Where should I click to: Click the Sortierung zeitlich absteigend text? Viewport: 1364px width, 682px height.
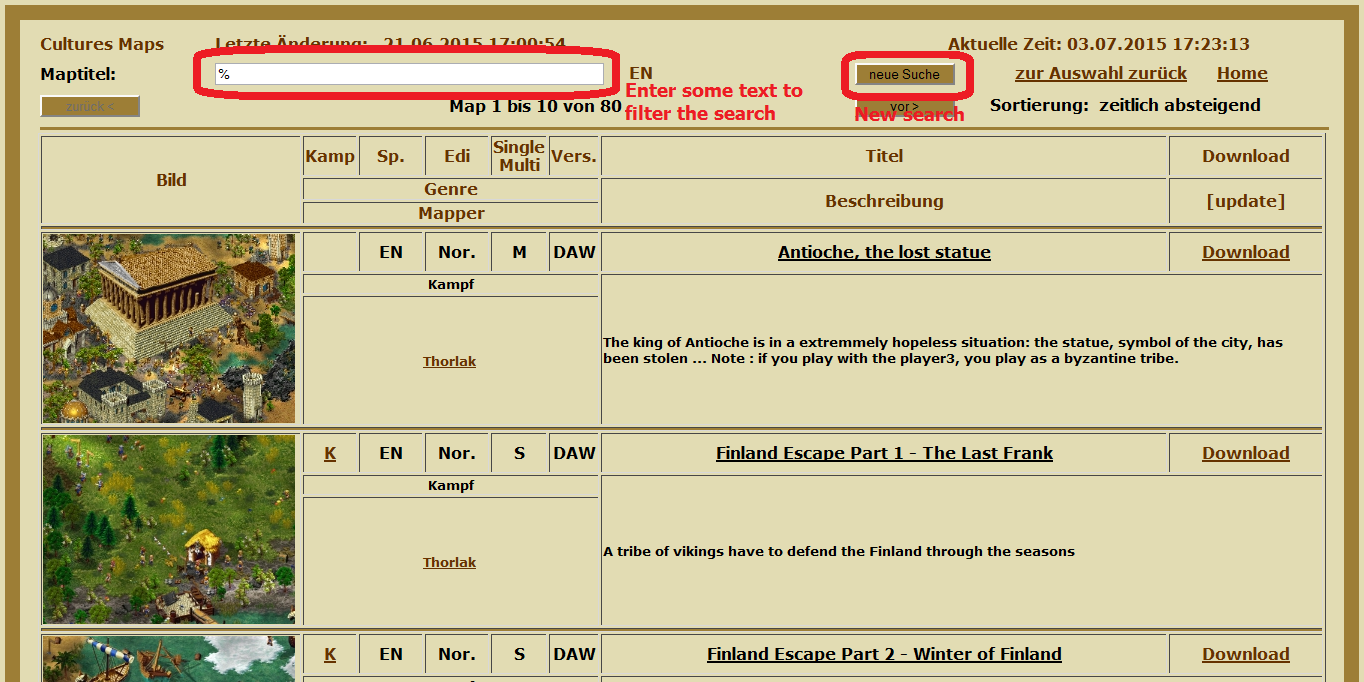1125,105
